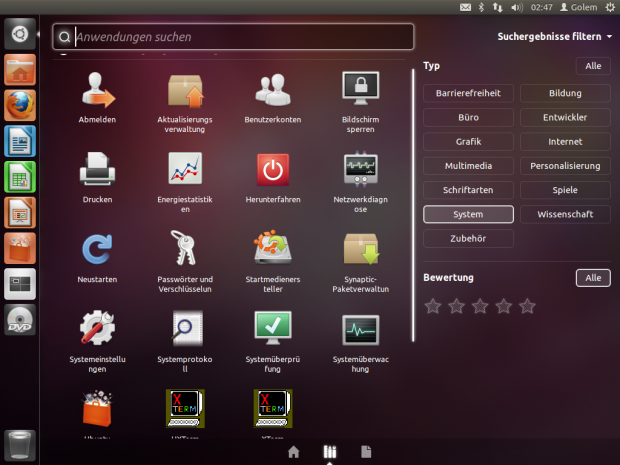Click Firefox in the launcher

click(x=20, y=105)
